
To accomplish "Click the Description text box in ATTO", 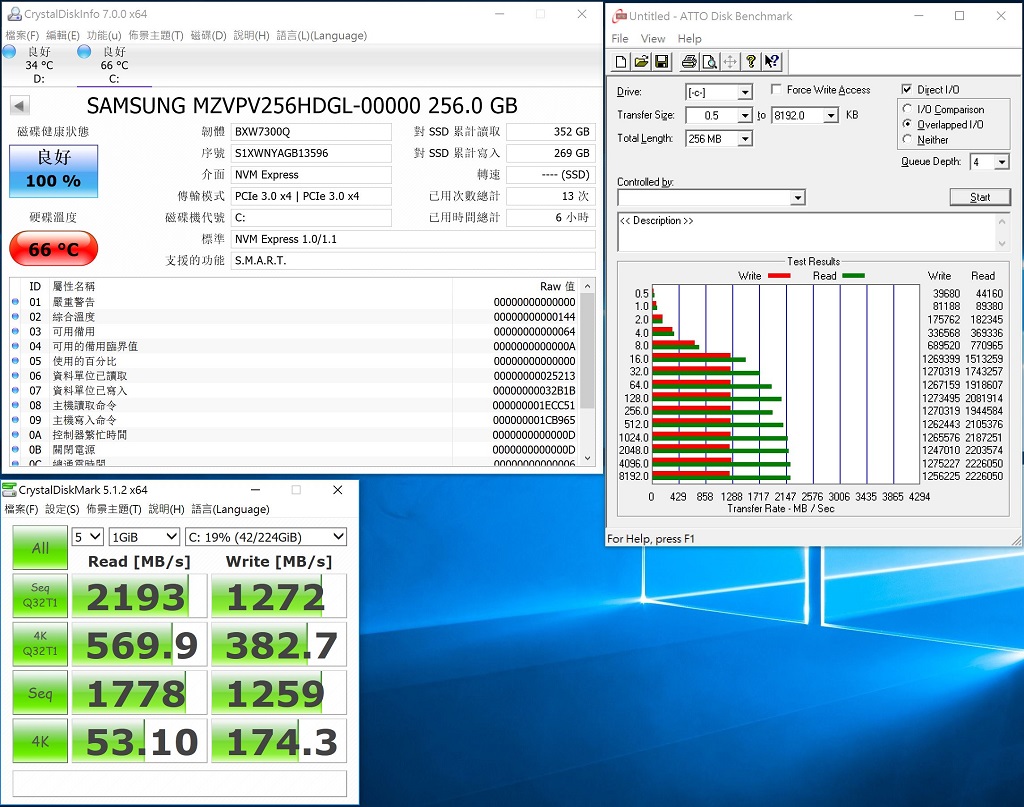I will tap(807, 232).
